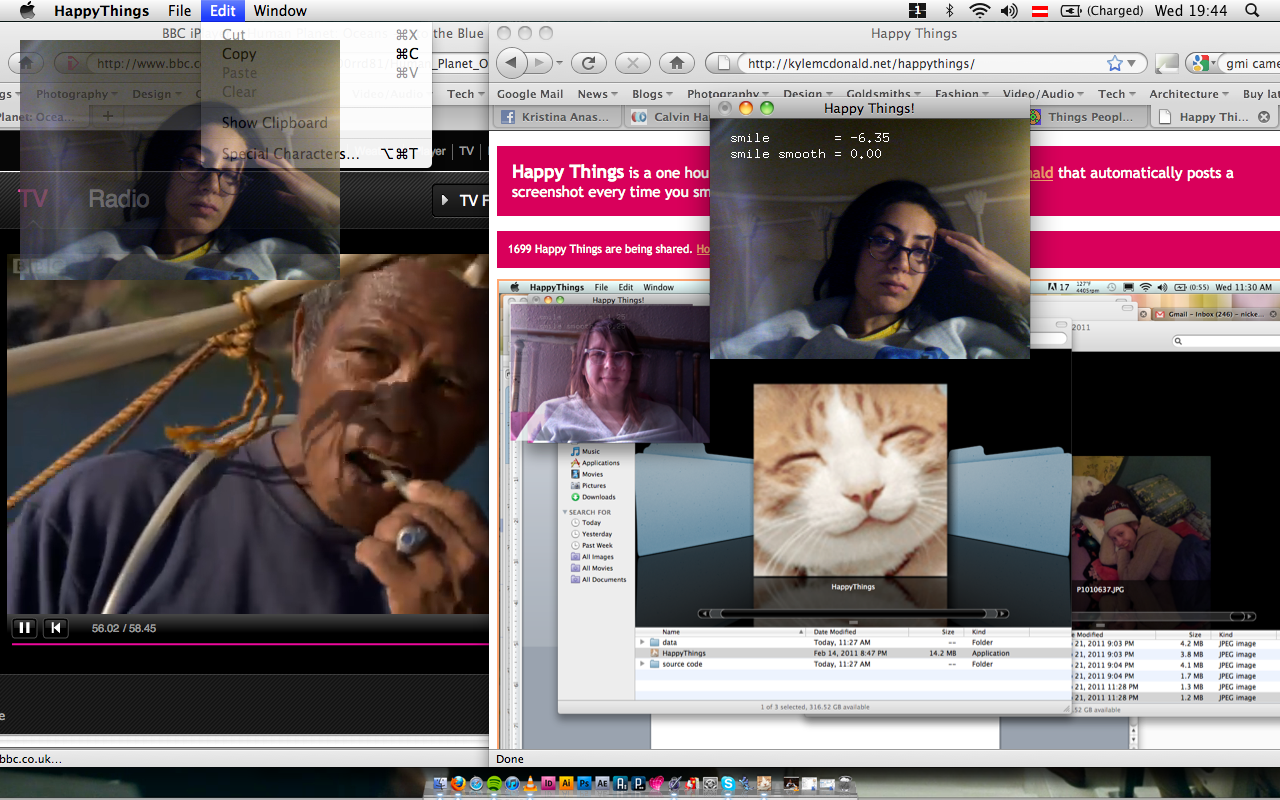Open the Google Mail bookmark
Image resolution: width=1280 pixels, height=800 pixels.
click(x=530, y=94)
